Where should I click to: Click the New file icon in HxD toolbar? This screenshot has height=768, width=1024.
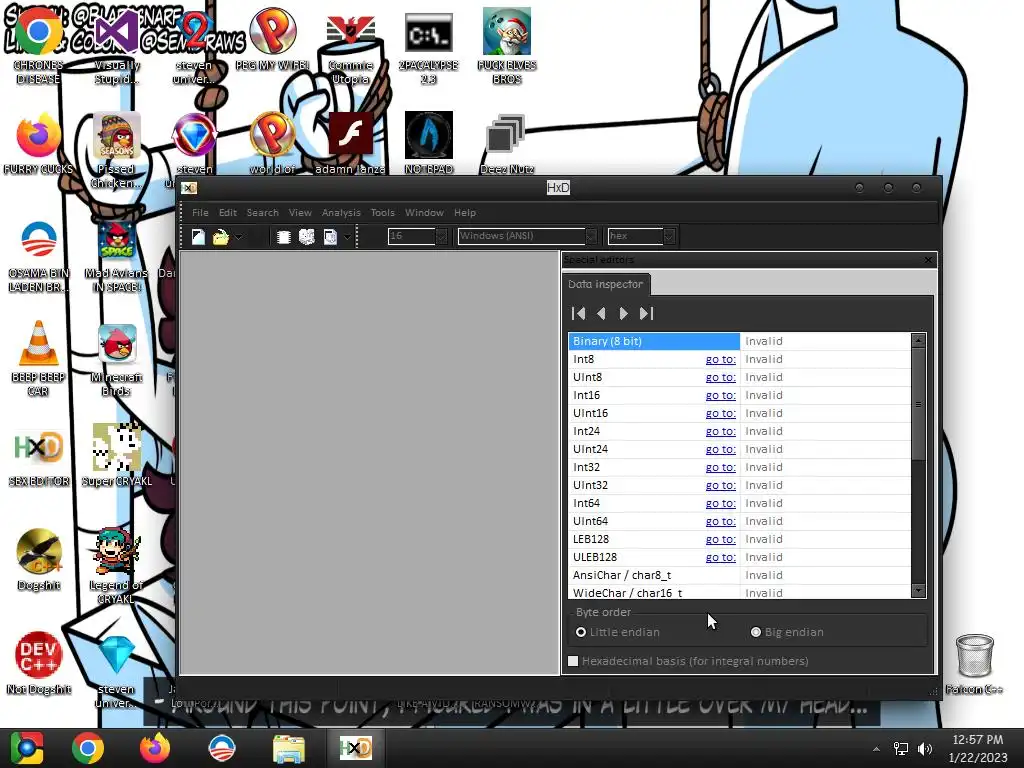point(198,236)
